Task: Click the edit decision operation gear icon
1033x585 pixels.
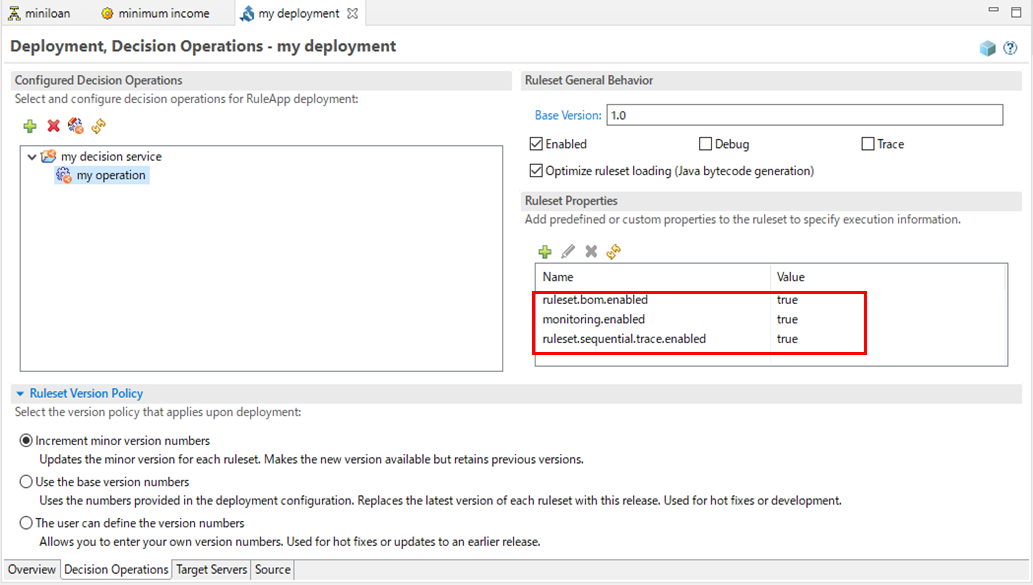Action: [76, 126]
